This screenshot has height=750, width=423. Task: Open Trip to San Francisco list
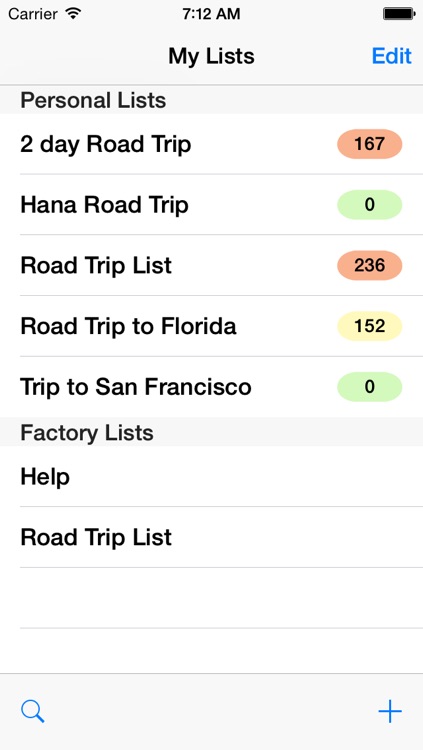212,387
